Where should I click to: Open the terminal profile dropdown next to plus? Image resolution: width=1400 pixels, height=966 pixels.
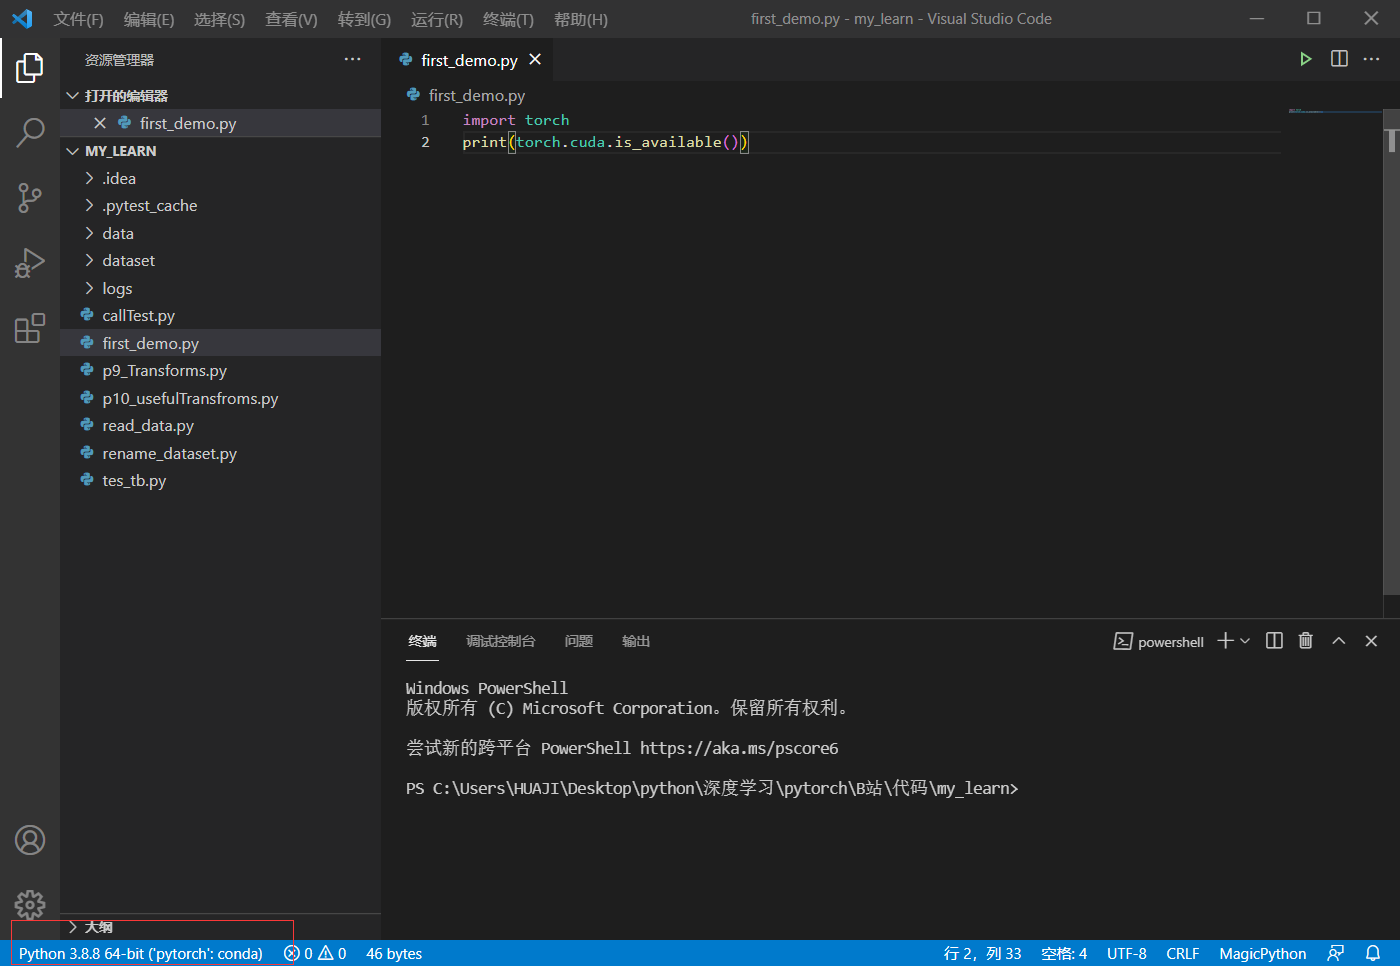click(1243, 641)
